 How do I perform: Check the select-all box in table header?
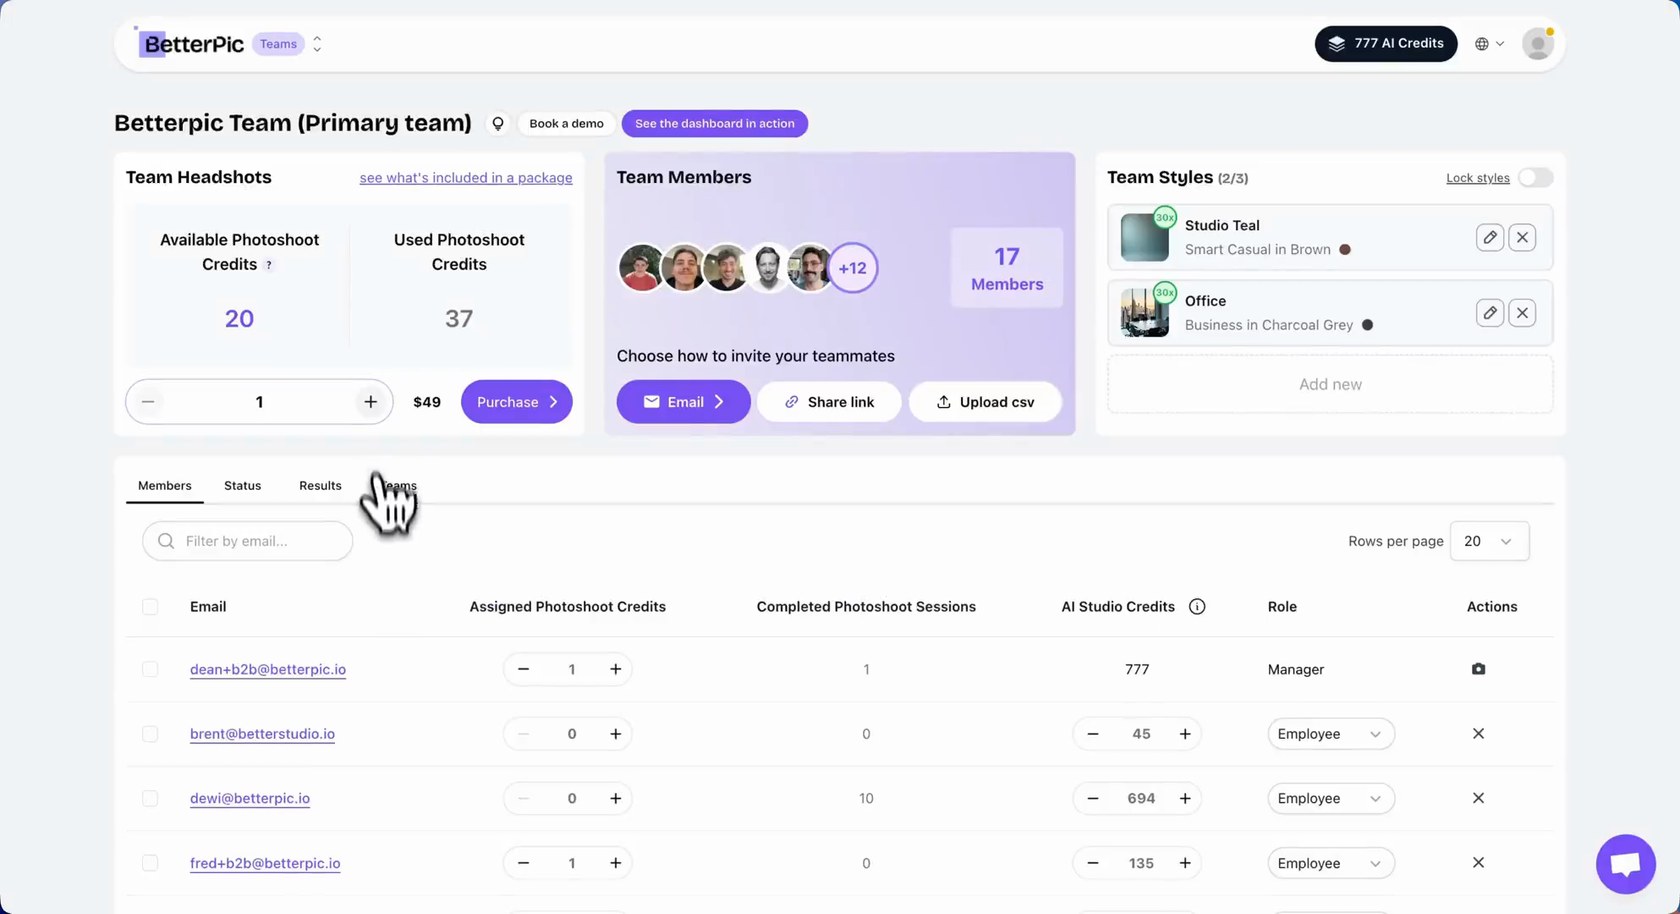coord(150,607)
